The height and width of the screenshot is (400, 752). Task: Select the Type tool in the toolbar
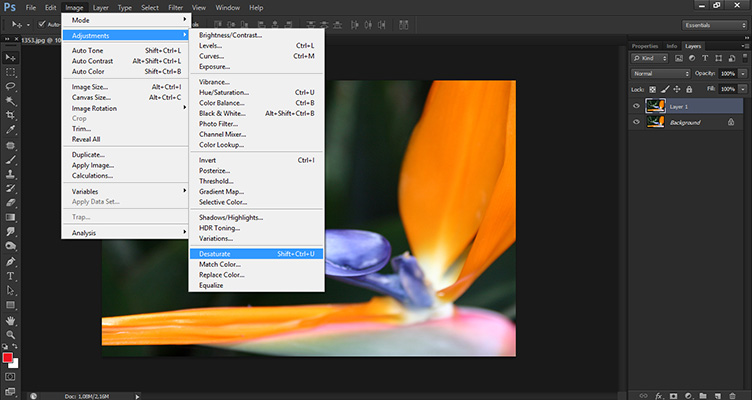pyautogui.click(x=10, y=274)
